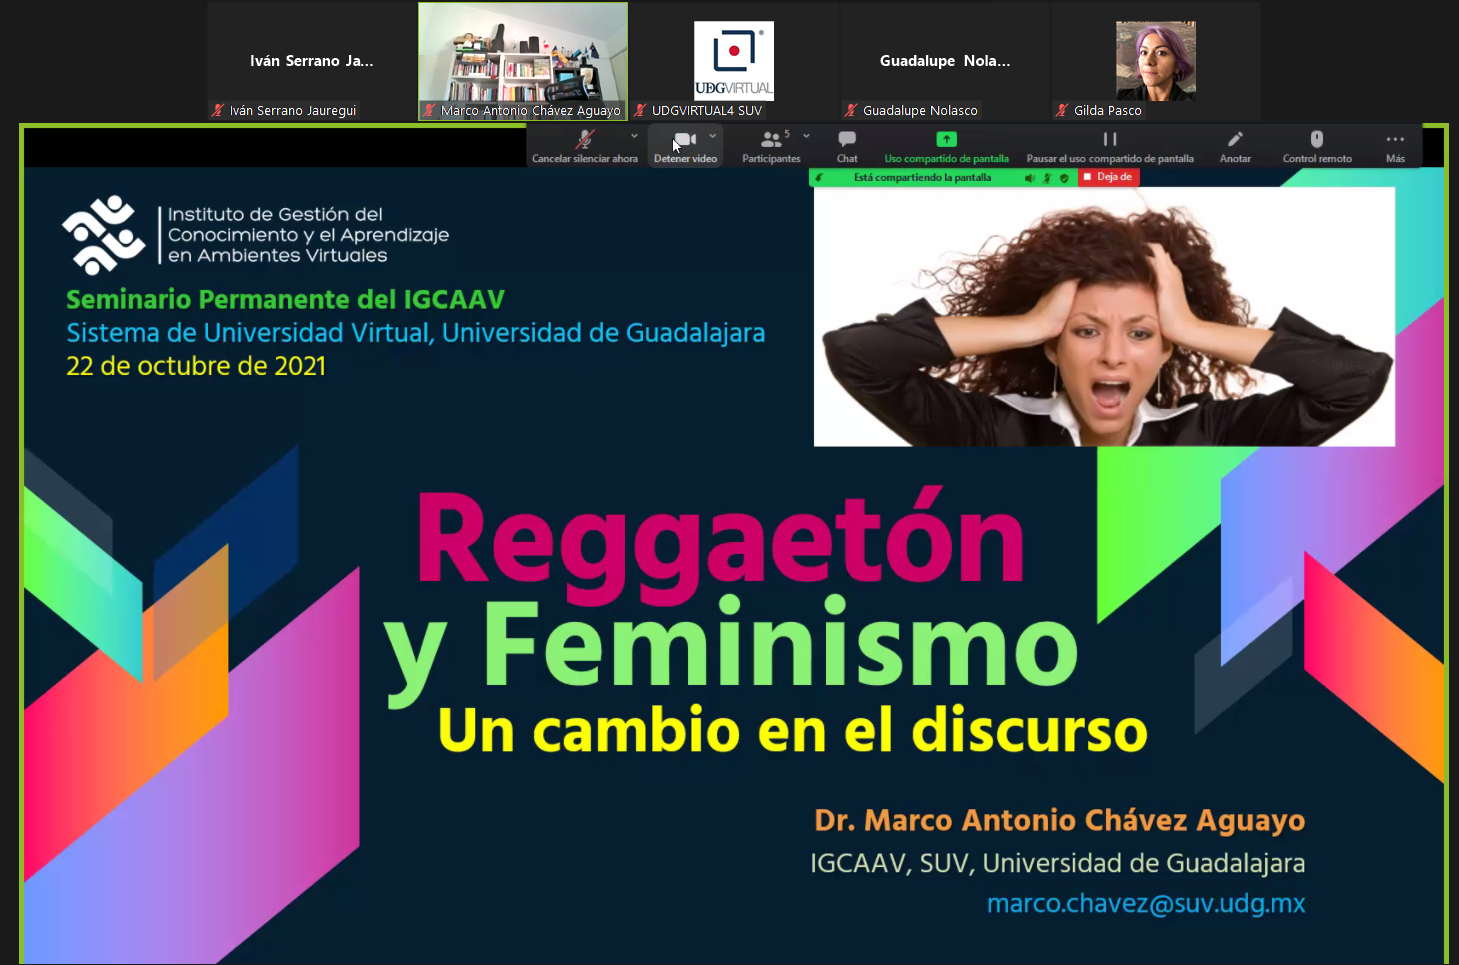
Task: Open the video options chevron beside the camera
Action: 713,136
